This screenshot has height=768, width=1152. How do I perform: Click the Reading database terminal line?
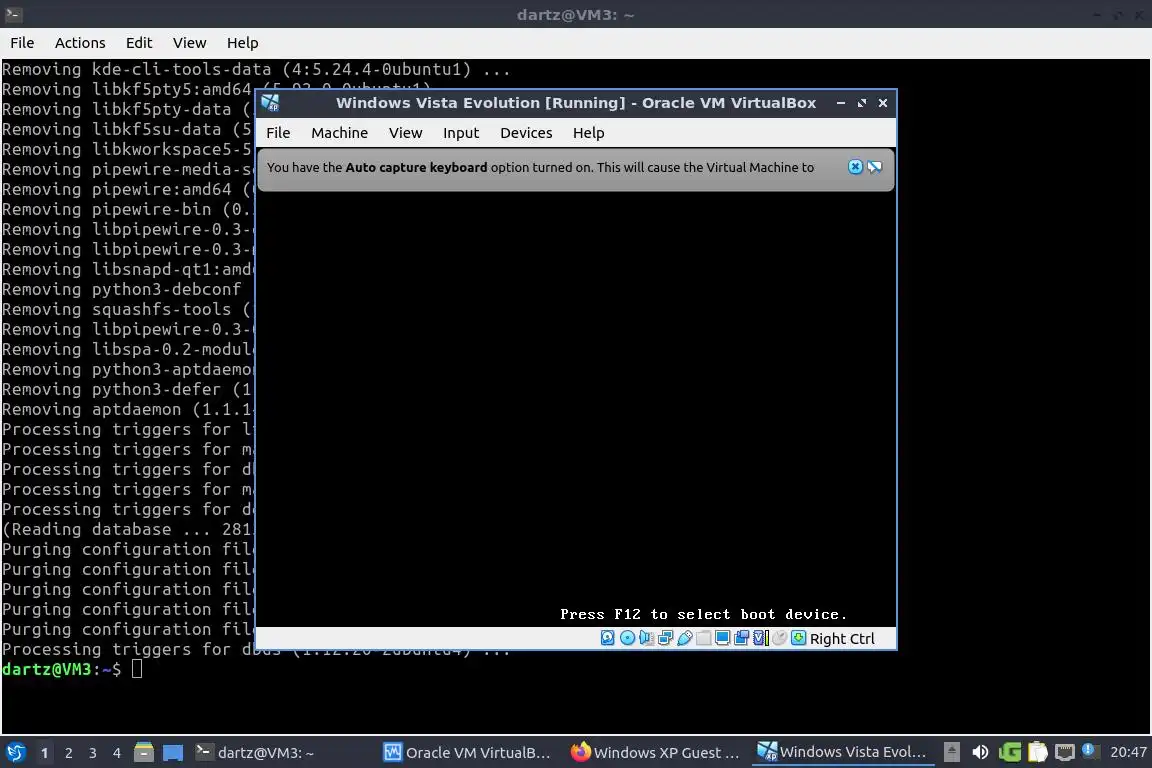pos(126,529)
